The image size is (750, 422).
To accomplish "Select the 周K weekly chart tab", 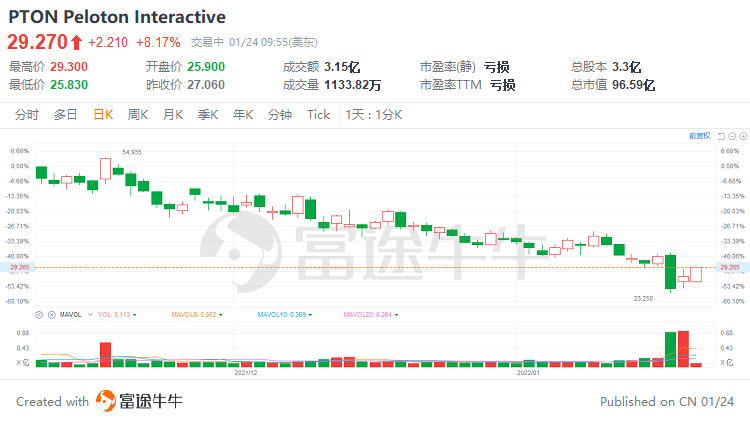I will pyautogui.click(x=138, y=115).
